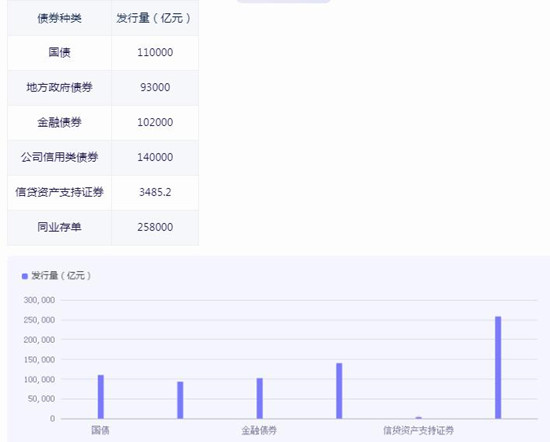
Task: Click the 102000 value cell
Action: (x=155, y=122)
